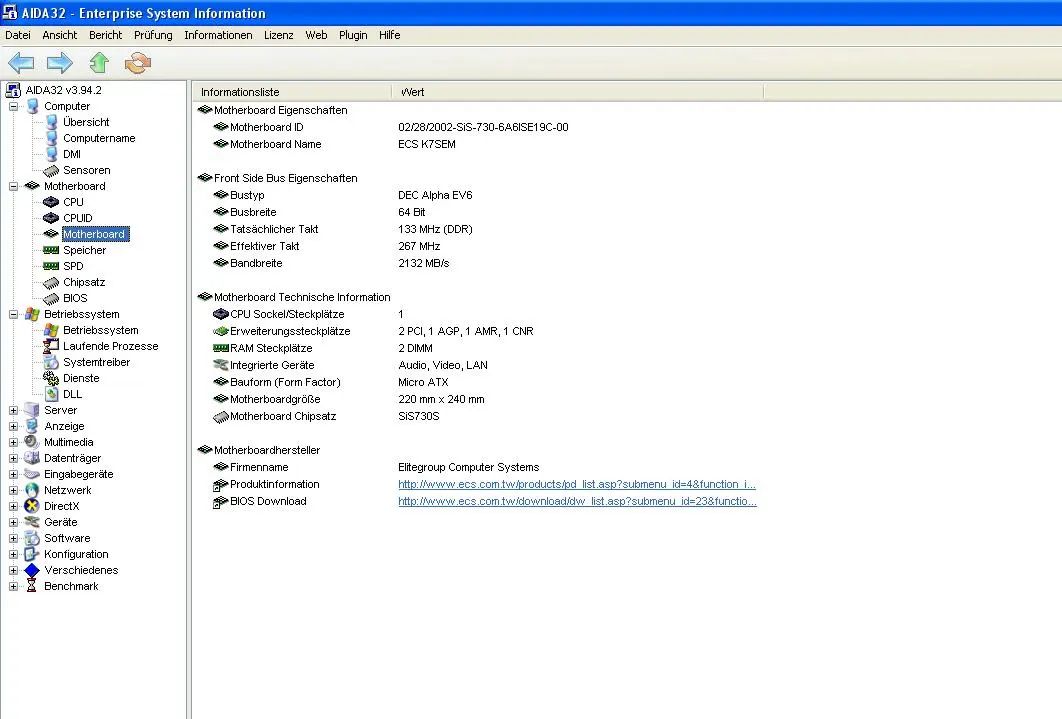The image size is (1062, 719).
Task: Open the Plugin menu
Action: tap(353, 35)
